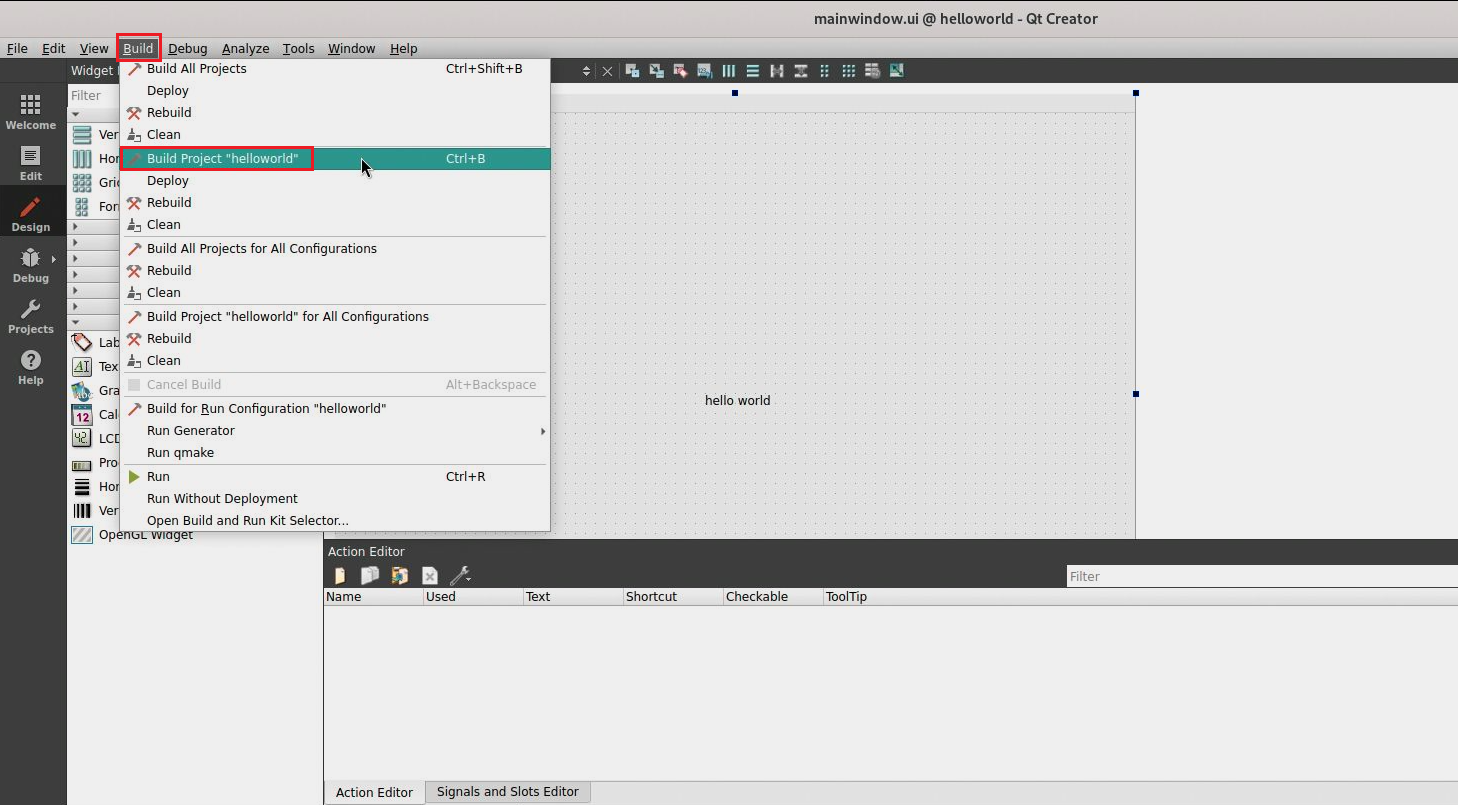
Task: Click Lay Out in a Grid icon
Action: click(848, 71)
